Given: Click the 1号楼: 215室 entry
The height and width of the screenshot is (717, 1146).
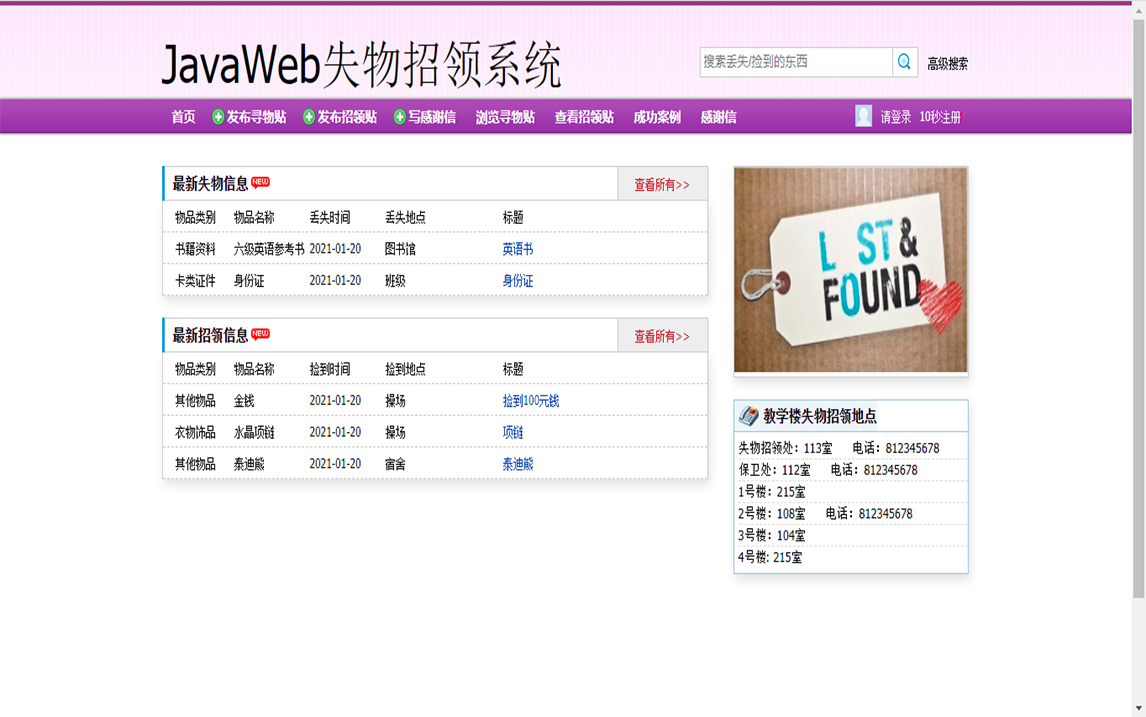Looking at the screenshot, I should [x=772, y=492].
